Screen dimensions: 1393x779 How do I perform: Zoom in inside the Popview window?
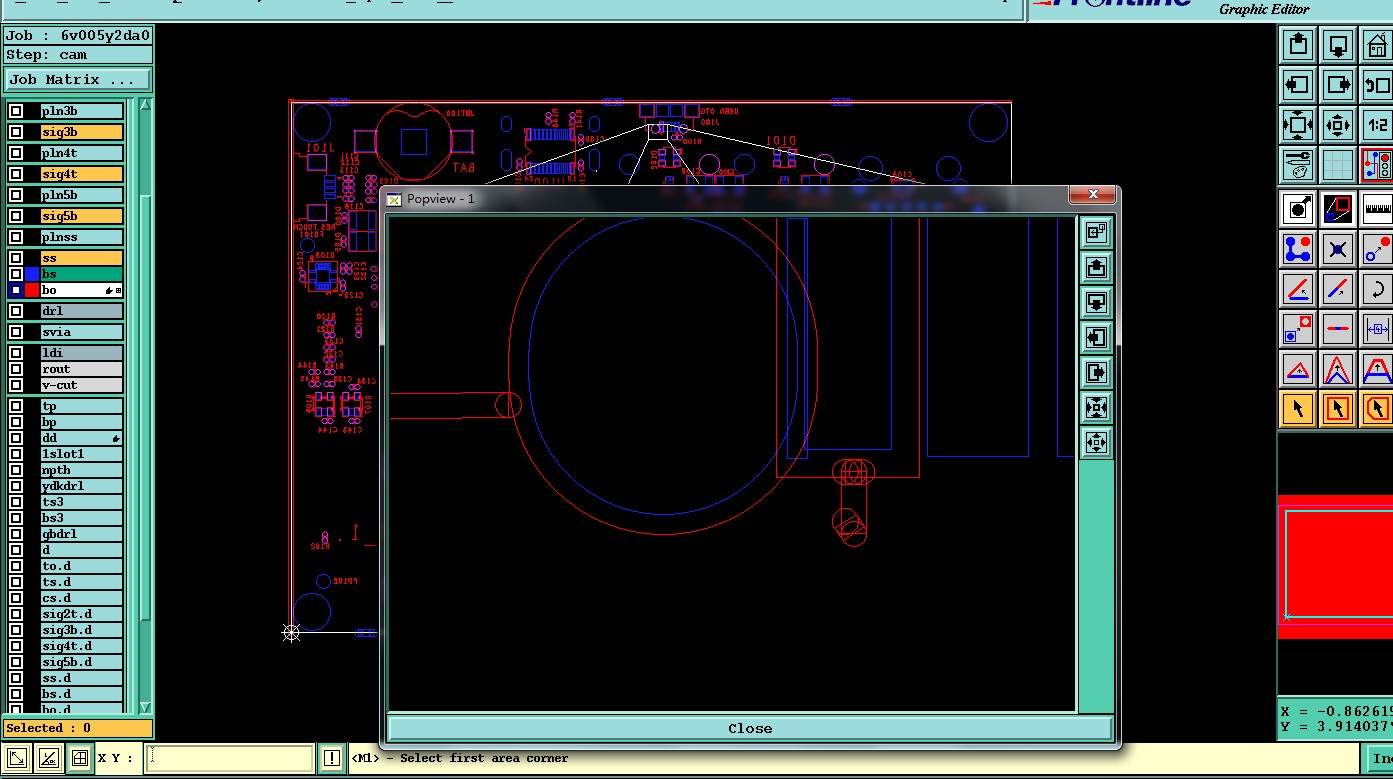pyautogui.click(x=1096, y=407)
